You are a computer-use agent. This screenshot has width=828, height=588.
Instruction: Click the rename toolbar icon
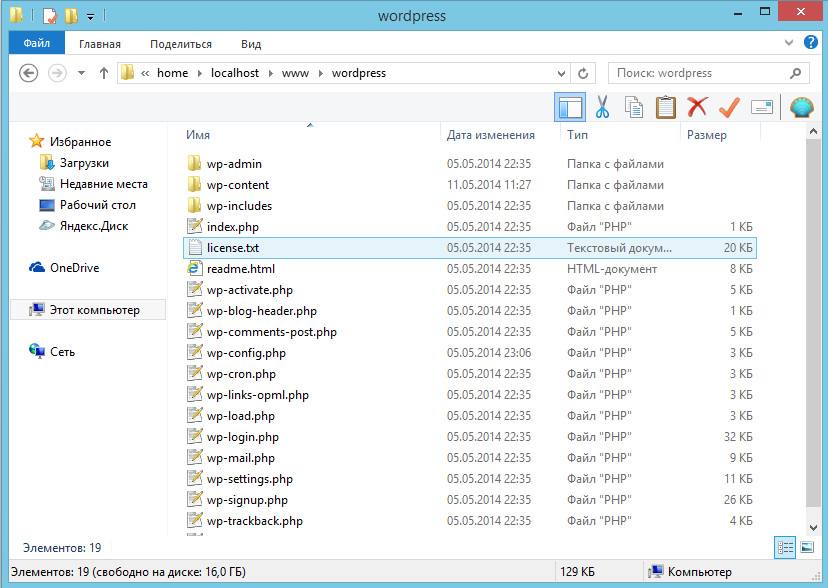click(x=761, y=108)
